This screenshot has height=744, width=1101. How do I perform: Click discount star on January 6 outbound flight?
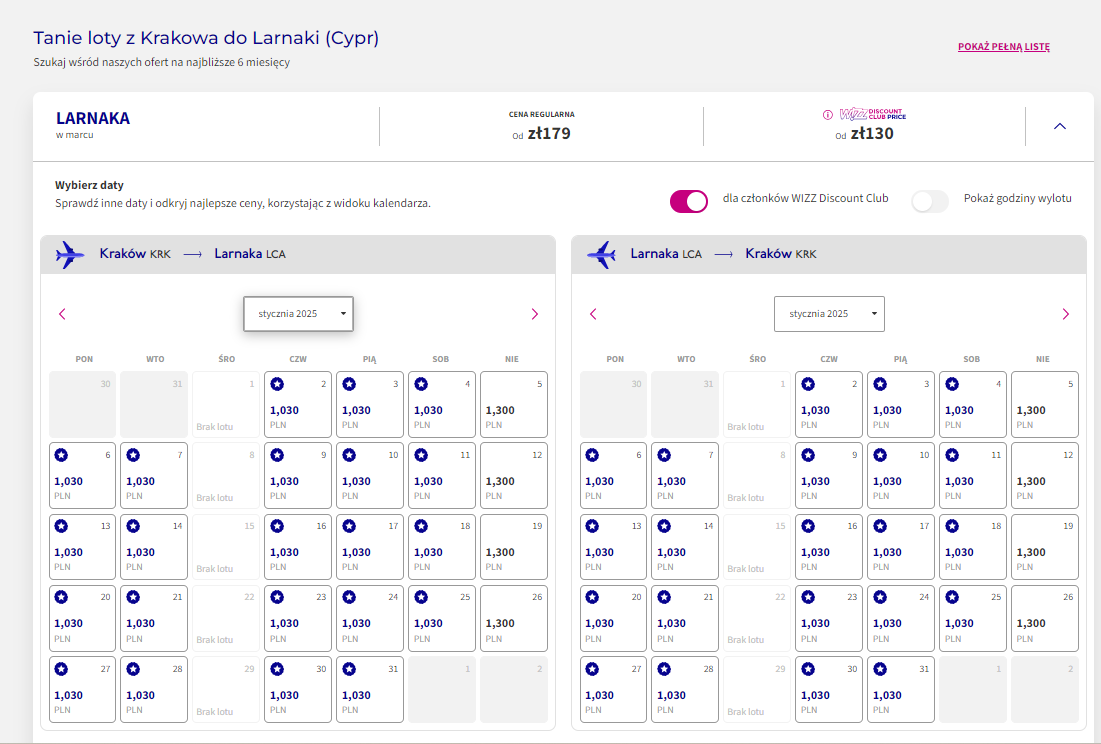coord(62,455)
